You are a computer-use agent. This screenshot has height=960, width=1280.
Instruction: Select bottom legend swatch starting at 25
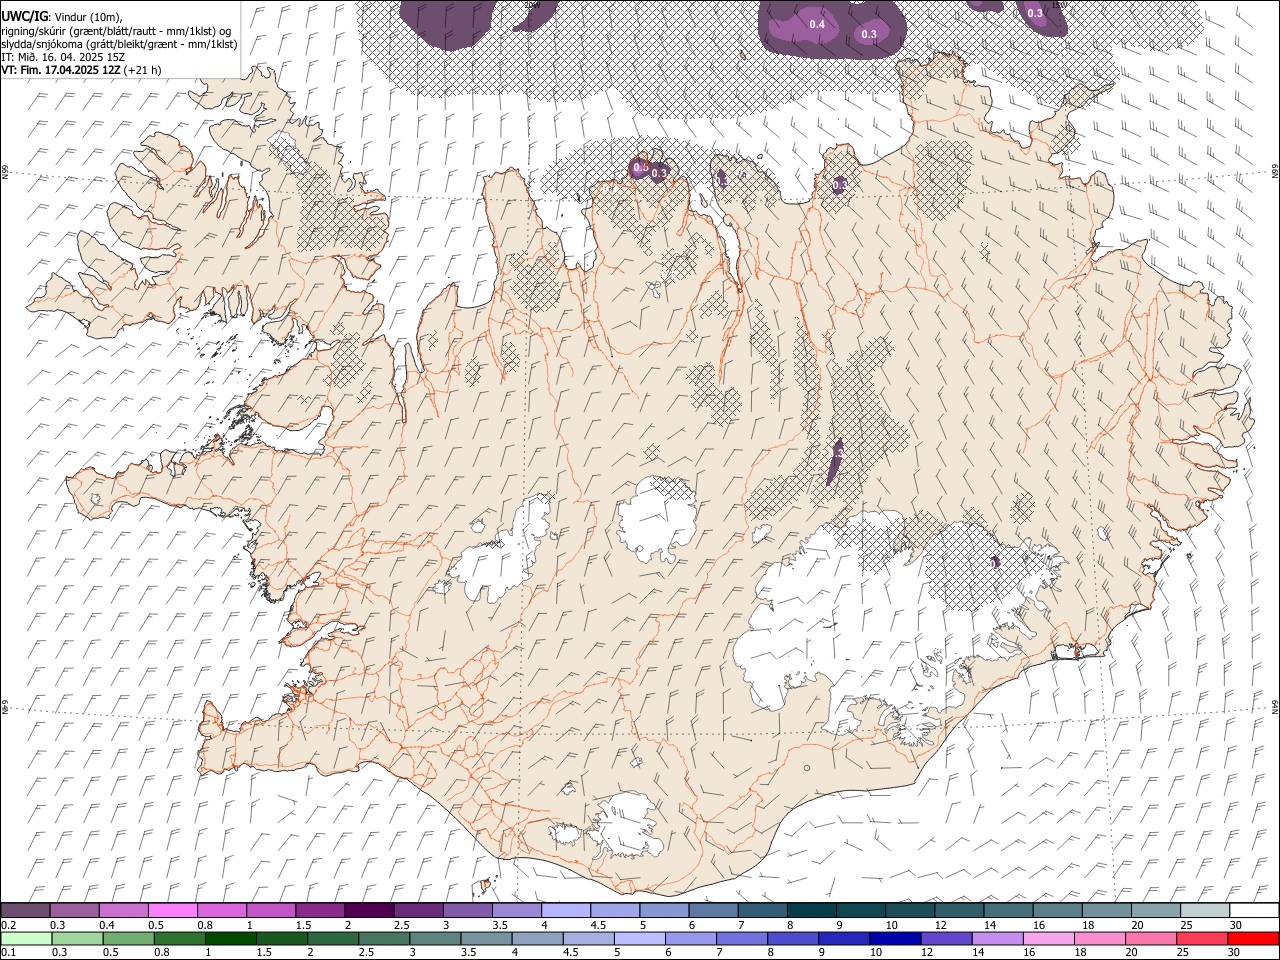(1202, 938)
